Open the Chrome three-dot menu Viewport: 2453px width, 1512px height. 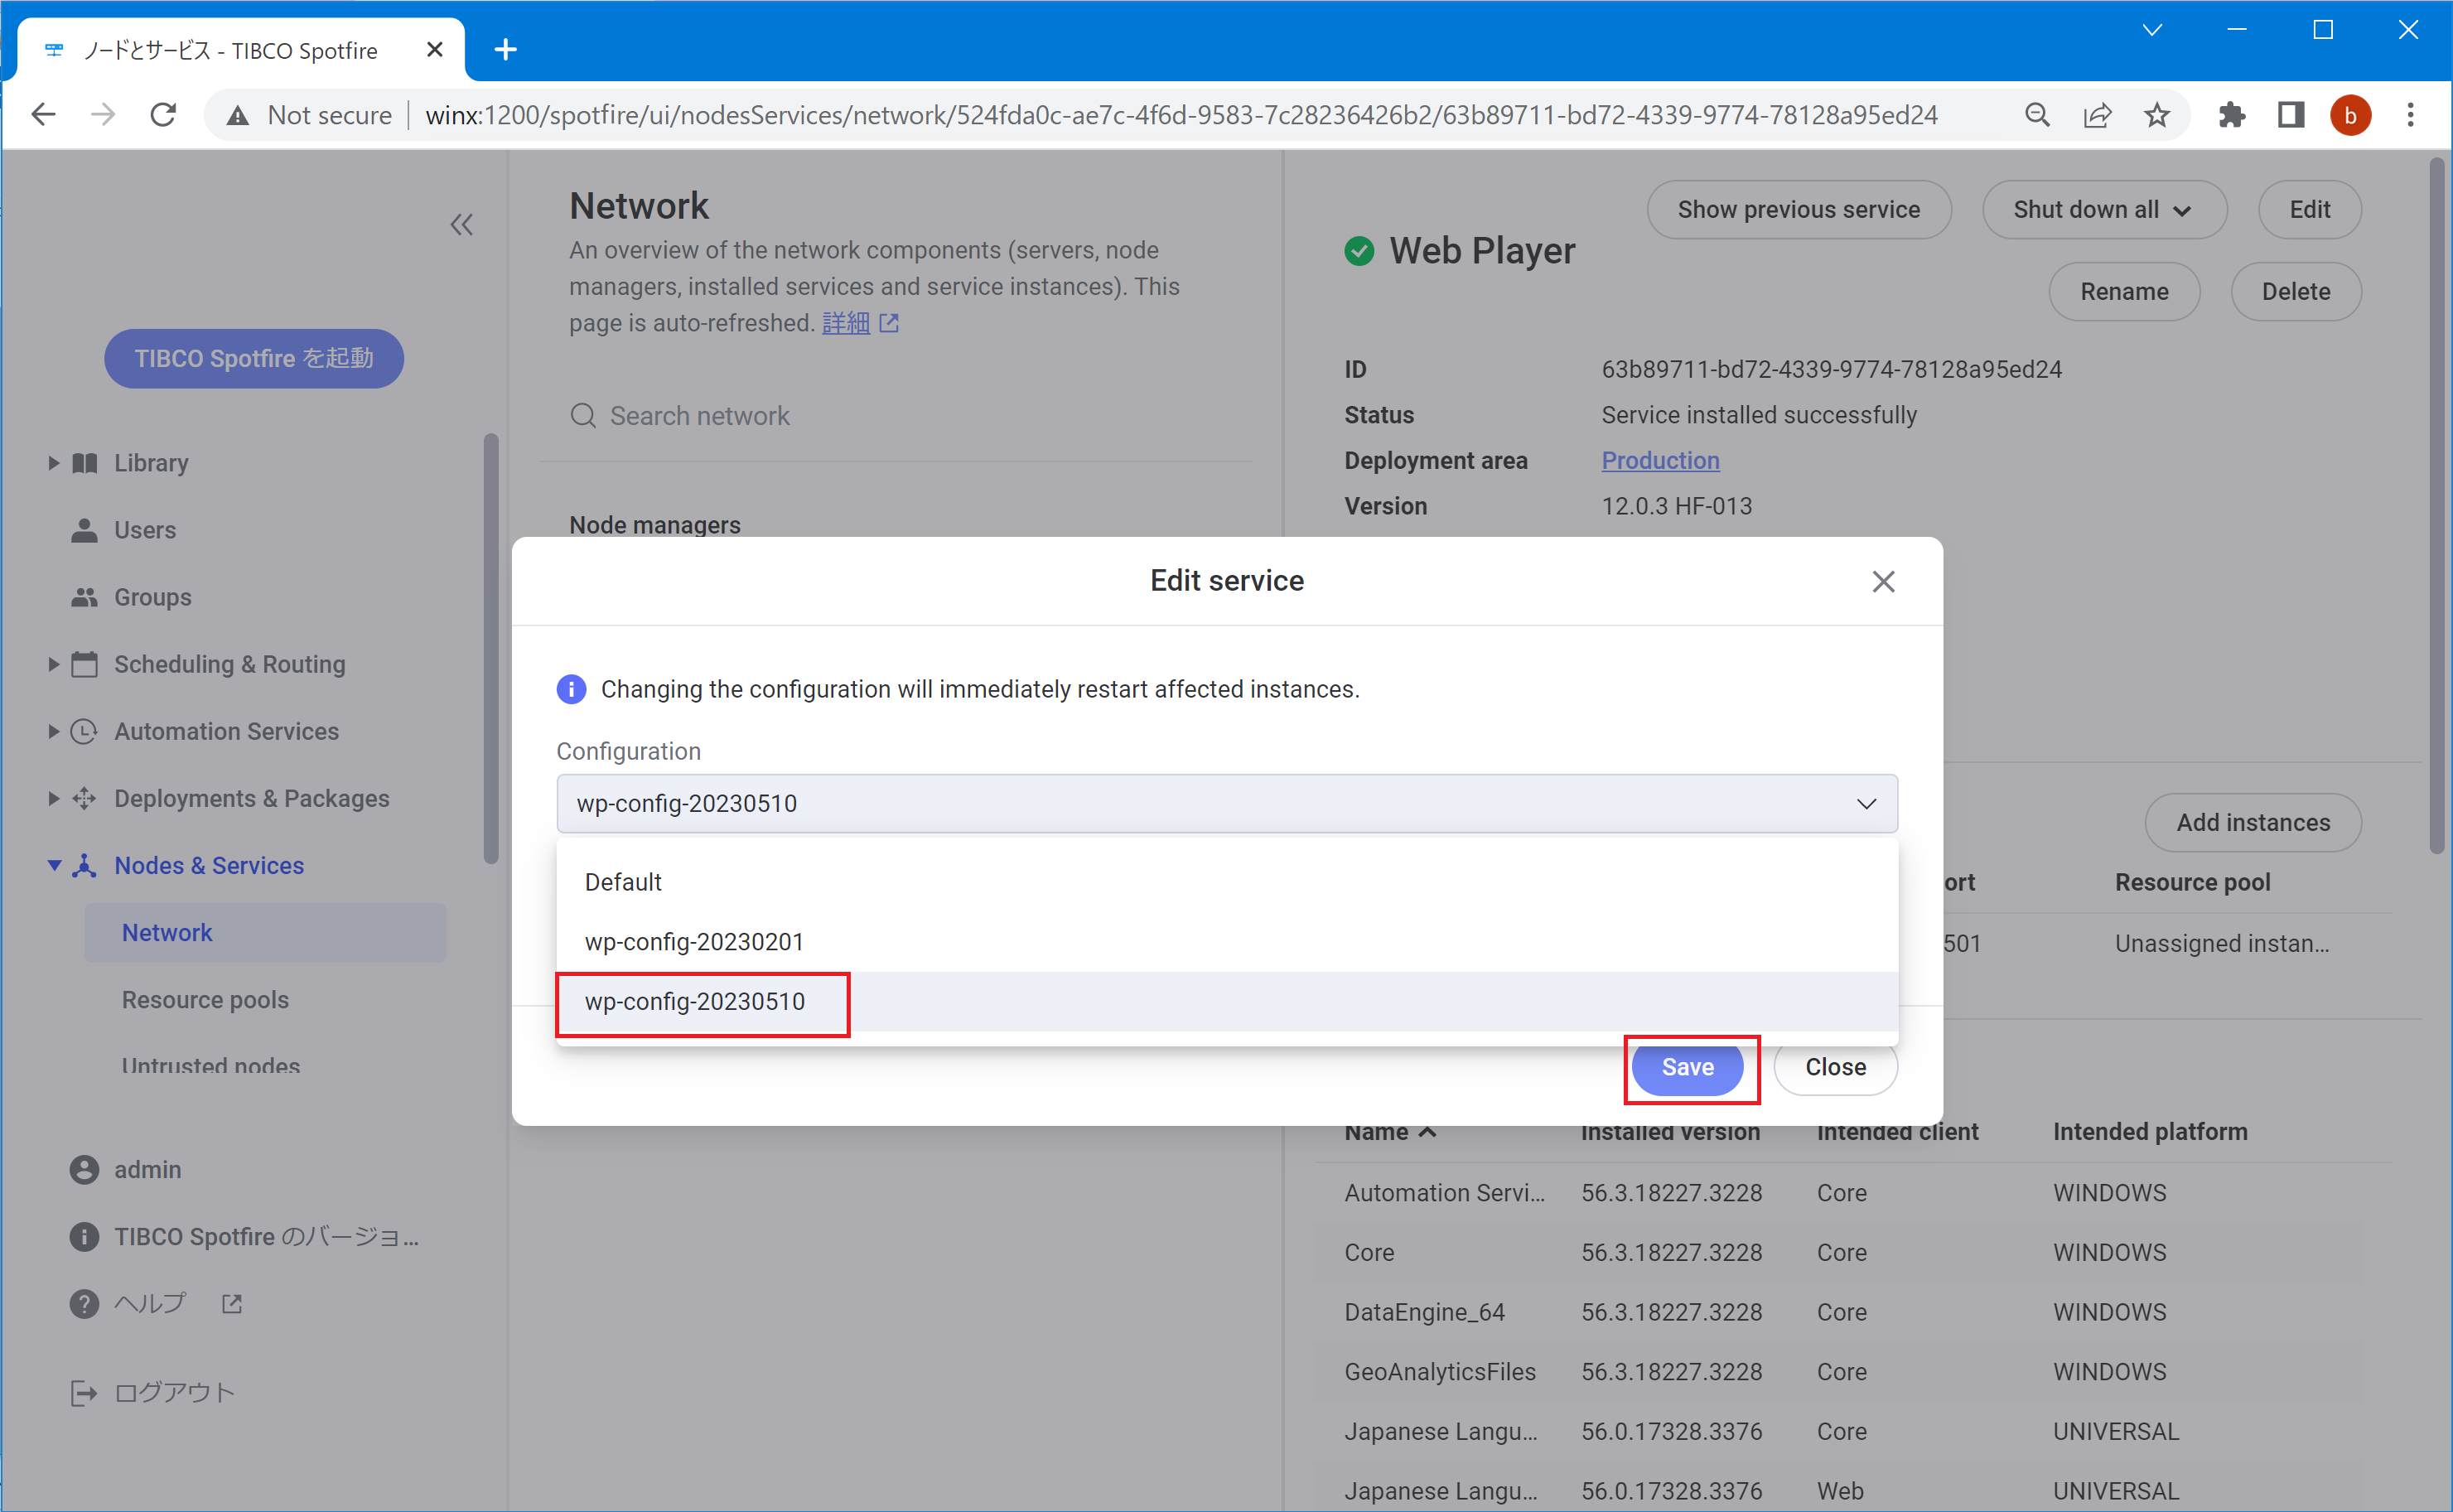pos(2411,115)
